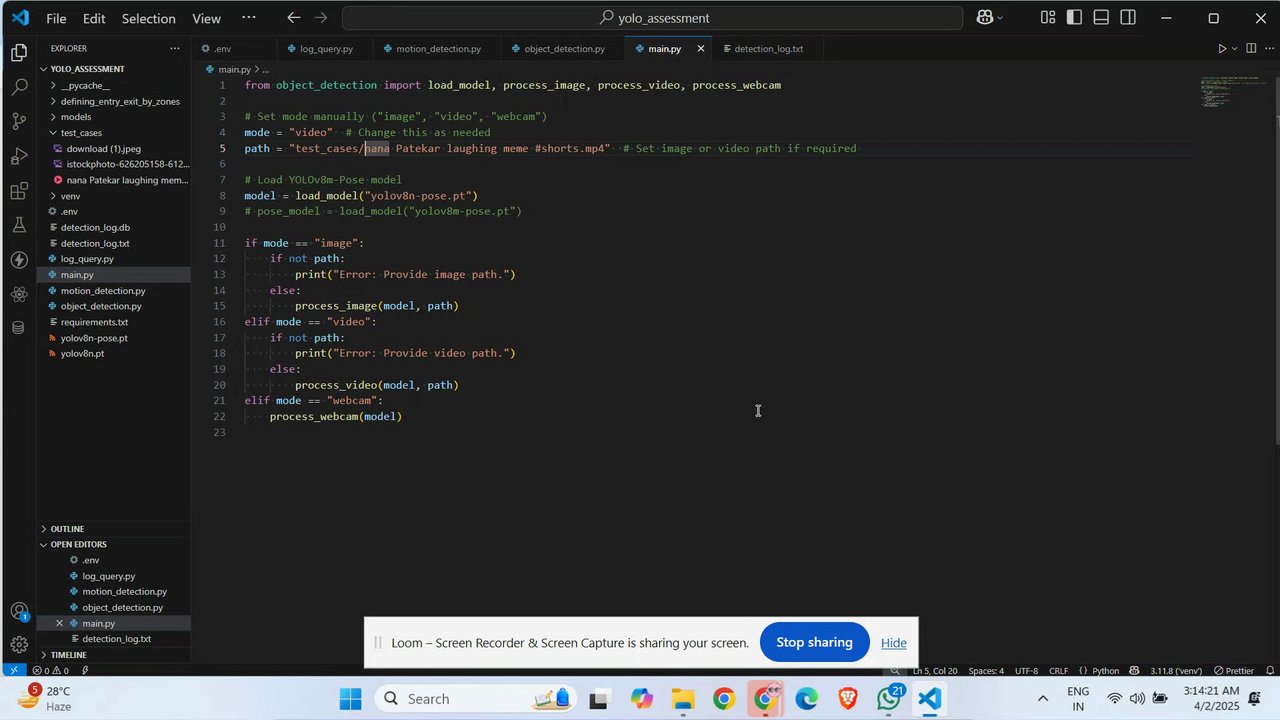Viewport: 1280px width, 720px height.
Task: Open the Accounts menu in activity bar
Action: (x=19, y=611)
